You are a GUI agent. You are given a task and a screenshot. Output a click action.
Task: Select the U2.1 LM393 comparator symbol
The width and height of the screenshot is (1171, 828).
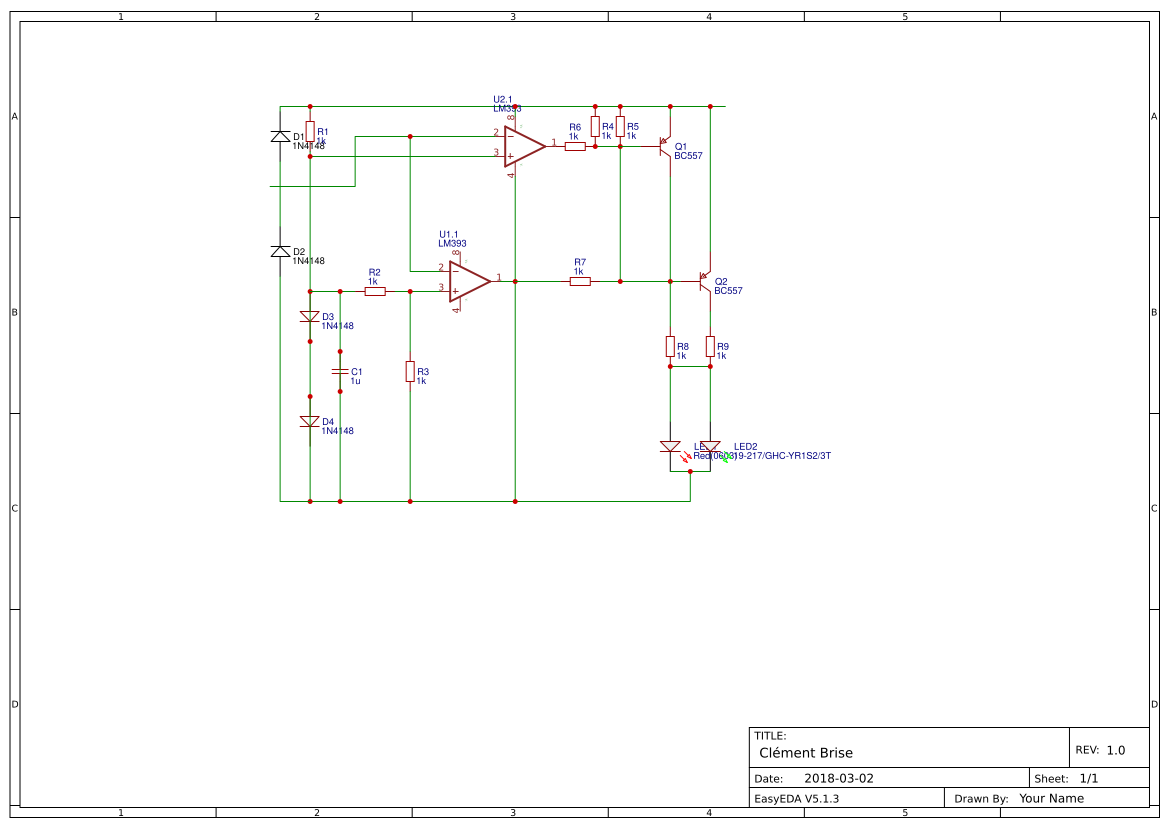(523, 145)
